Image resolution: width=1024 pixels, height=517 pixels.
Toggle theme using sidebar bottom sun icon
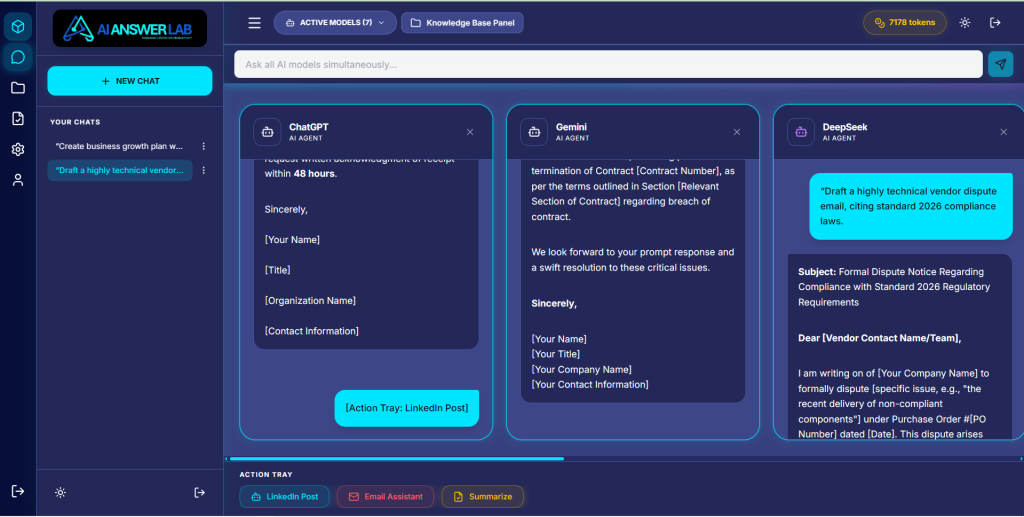pos(61,492)
